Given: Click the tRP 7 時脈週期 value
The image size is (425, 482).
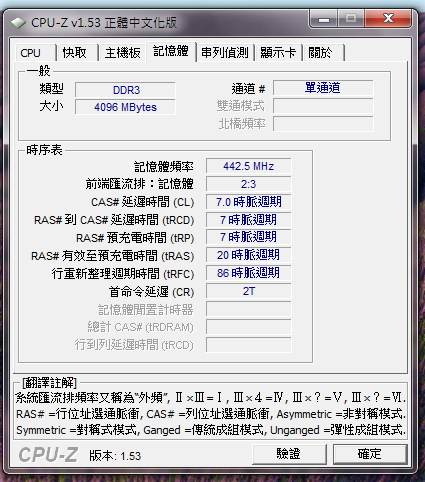Looking at the screenshot, I should (x=249, y=237).
